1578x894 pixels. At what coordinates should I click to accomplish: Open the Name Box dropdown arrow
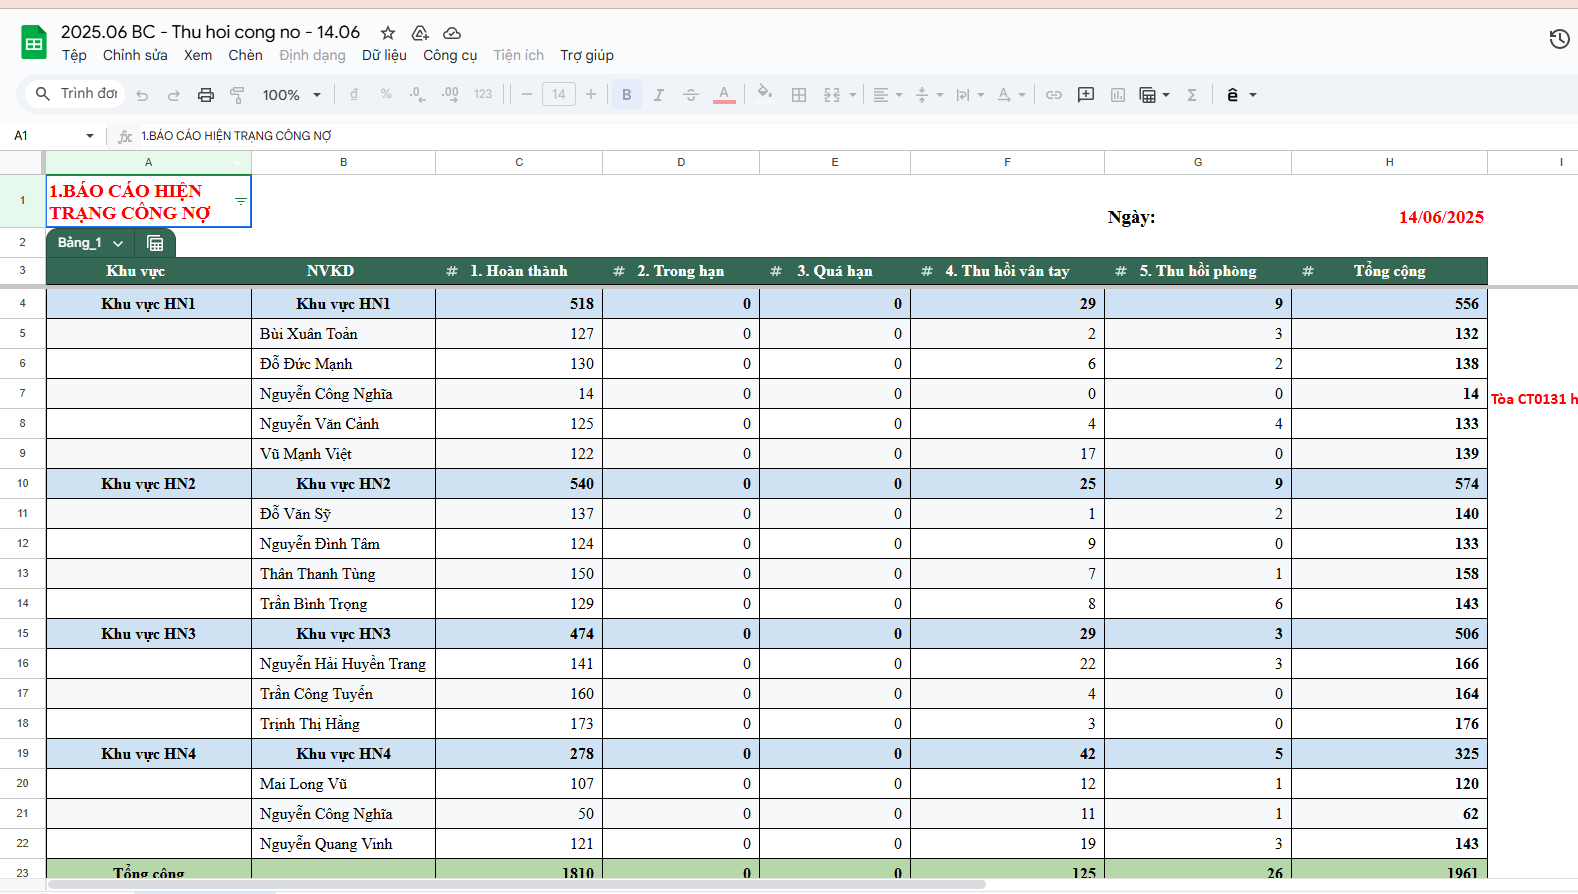coord(90,136)
